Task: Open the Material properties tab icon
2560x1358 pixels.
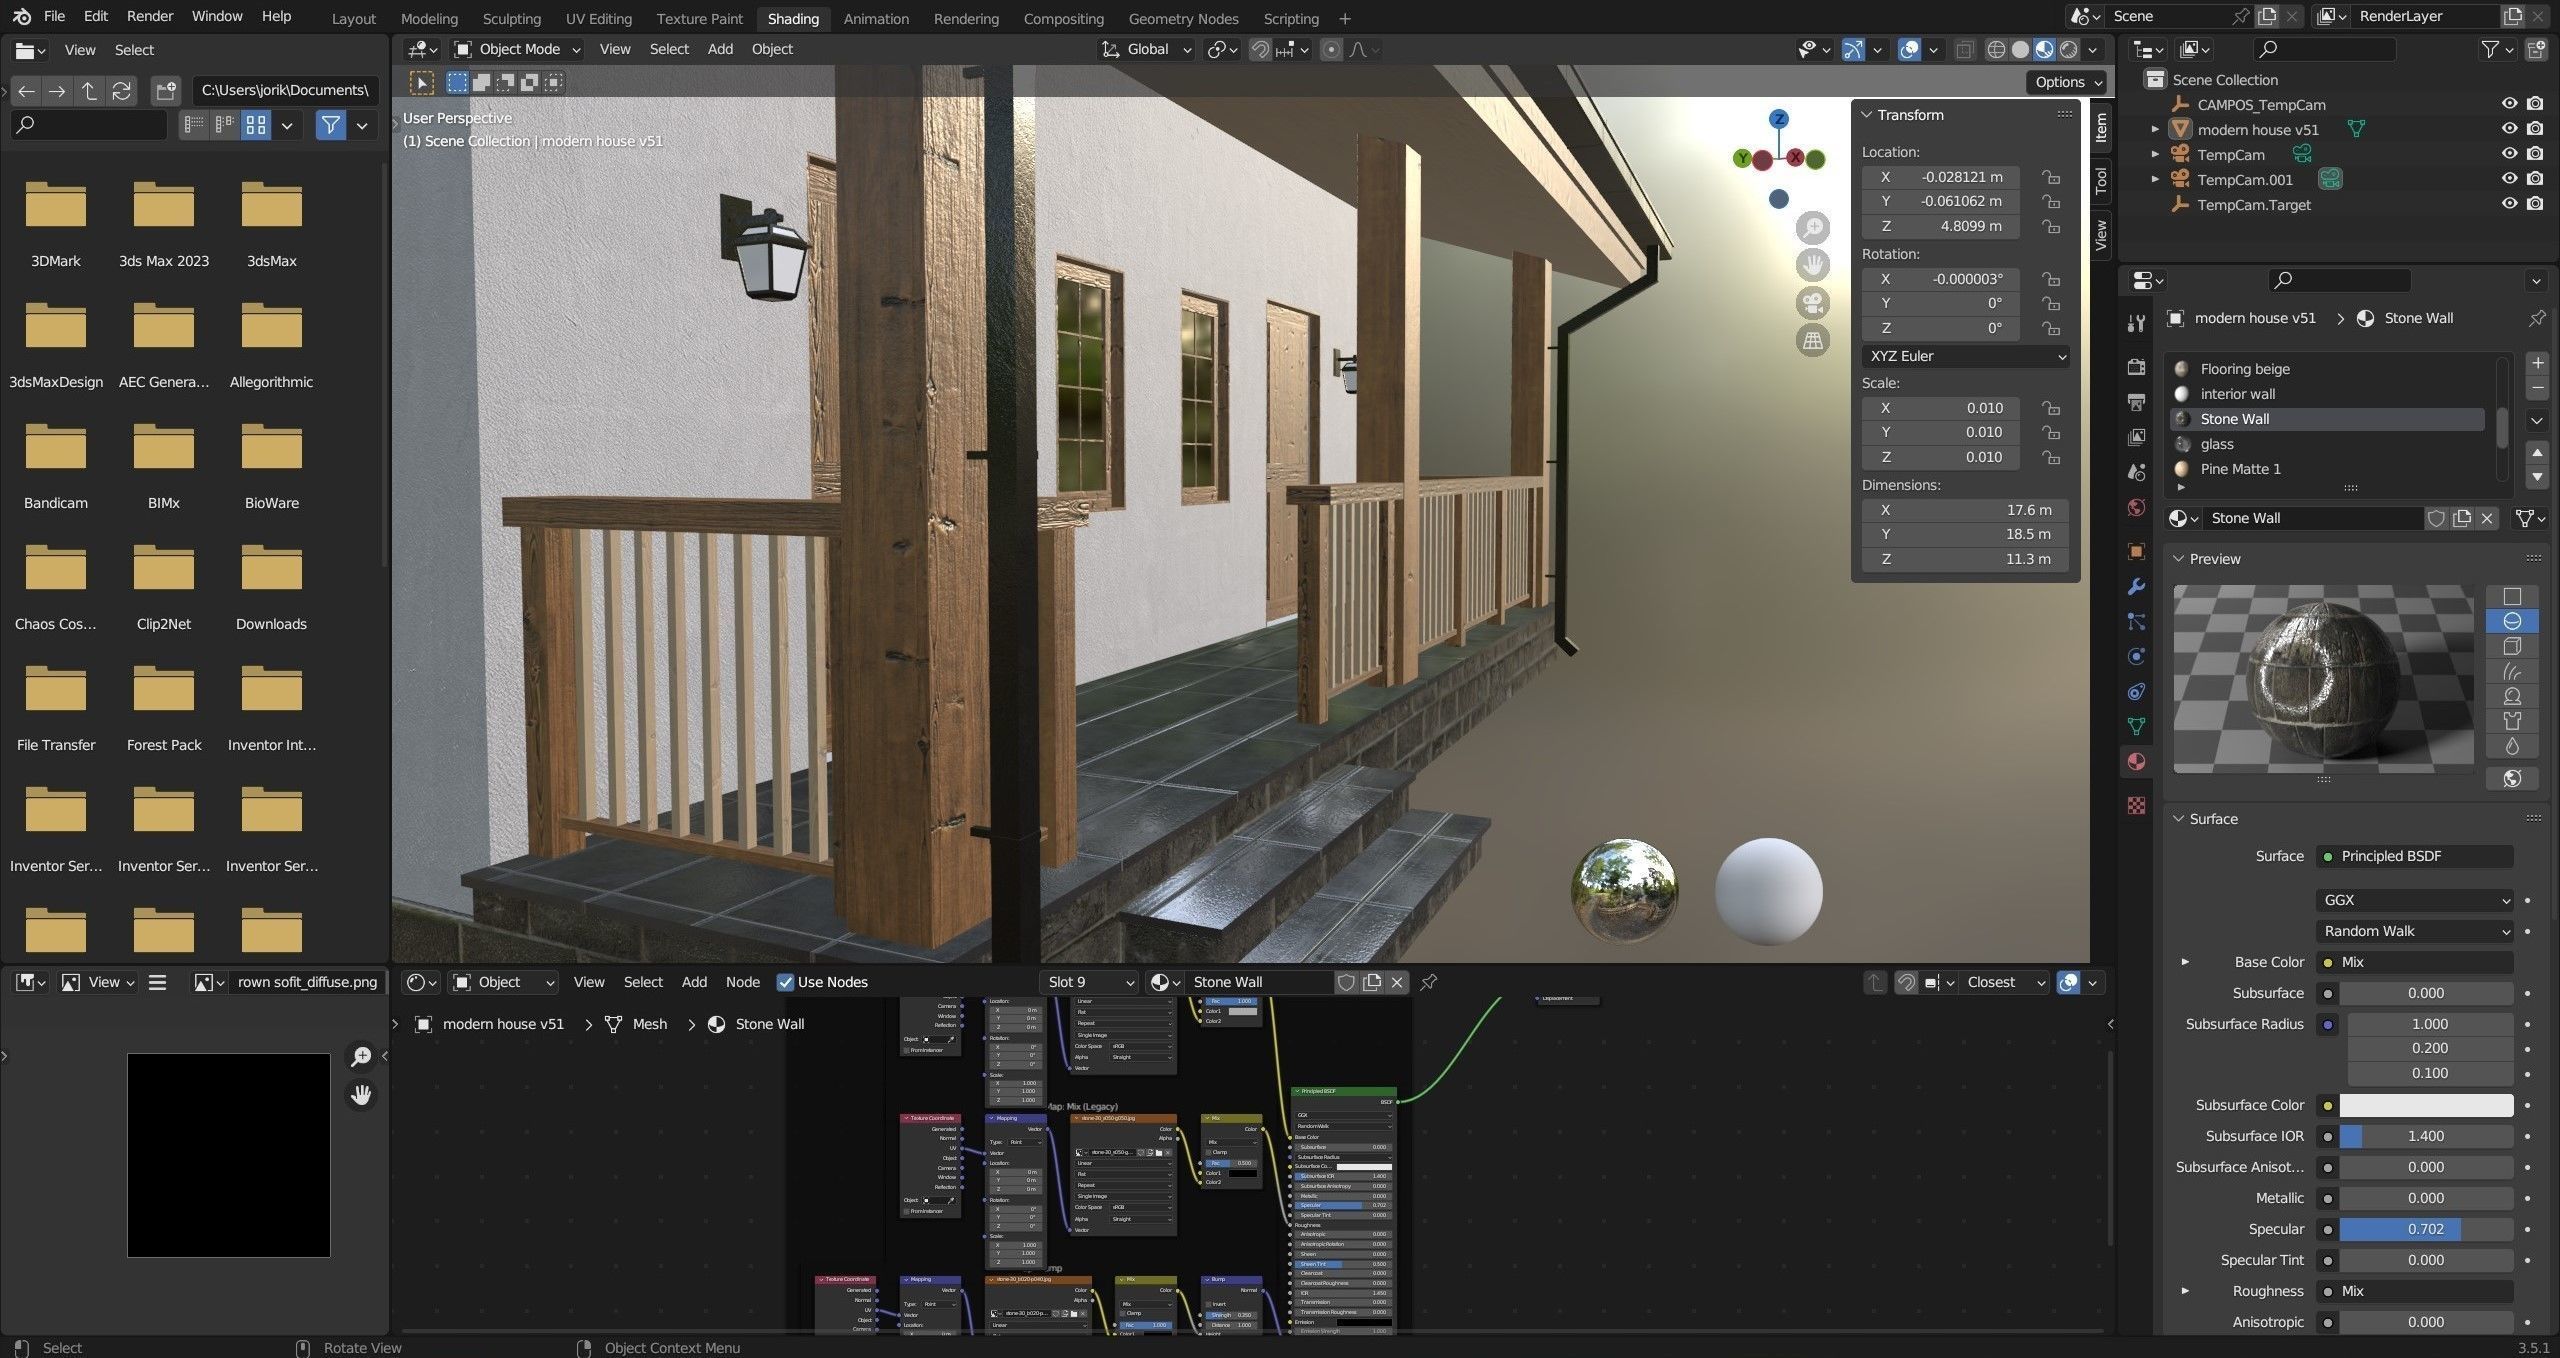Action: coord(2136,762)
